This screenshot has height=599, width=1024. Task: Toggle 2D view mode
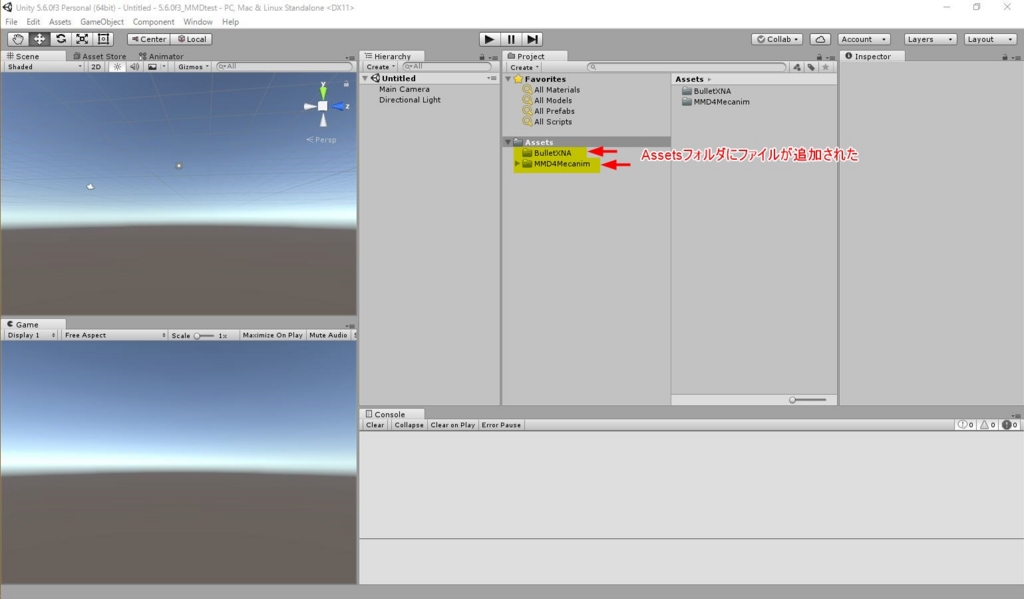pos(96,67)
